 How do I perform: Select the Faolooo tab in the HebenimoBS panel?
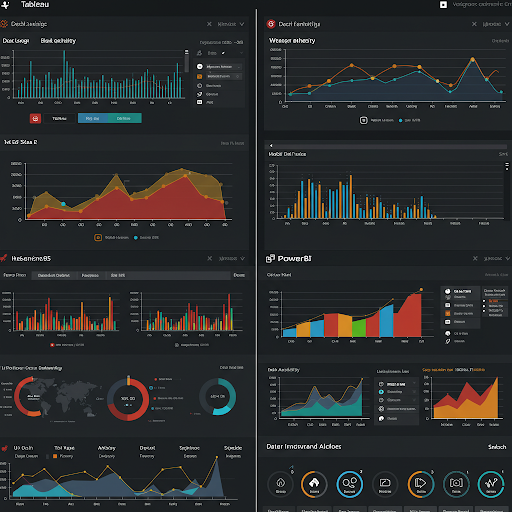tap(90, 275)
